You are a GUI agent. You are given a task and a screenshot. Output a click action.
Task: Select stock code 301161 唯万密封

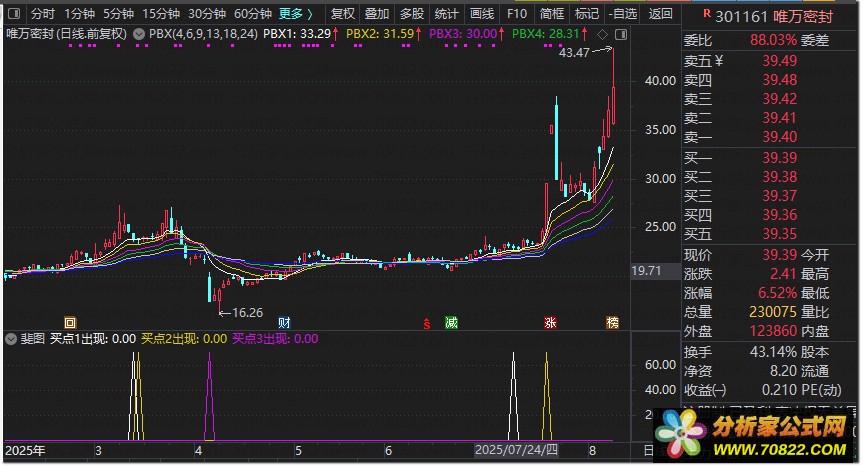[774, 17]
